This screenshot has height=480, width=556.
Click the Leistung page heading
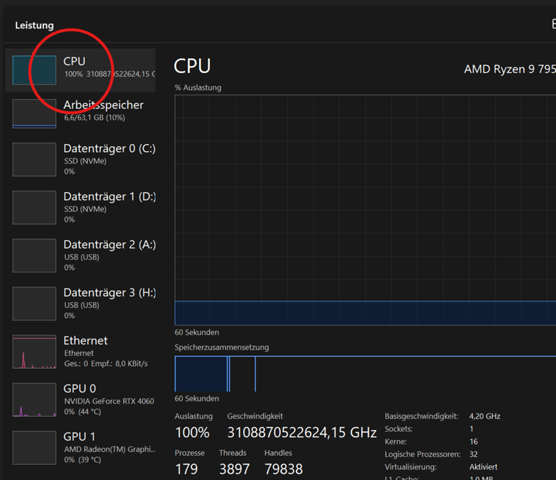[x=34, y=26]
